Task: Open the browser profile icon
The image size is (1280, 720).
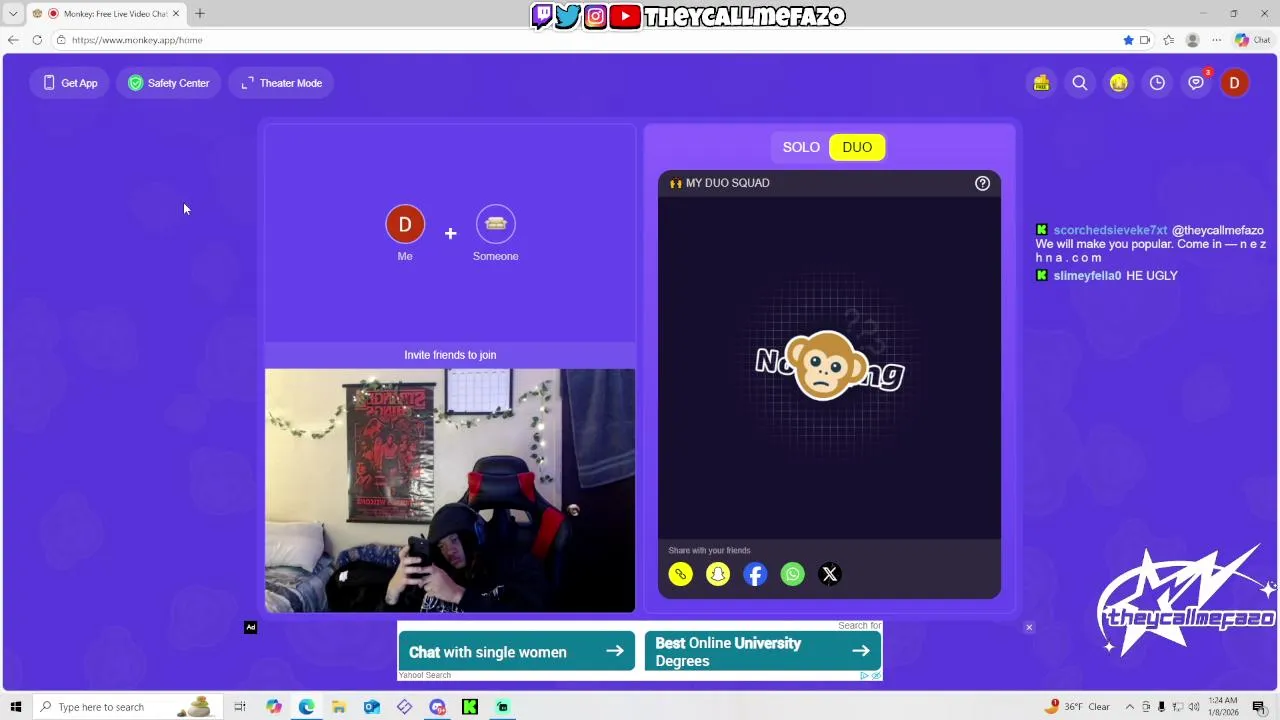Action: tap(1192, 40)
